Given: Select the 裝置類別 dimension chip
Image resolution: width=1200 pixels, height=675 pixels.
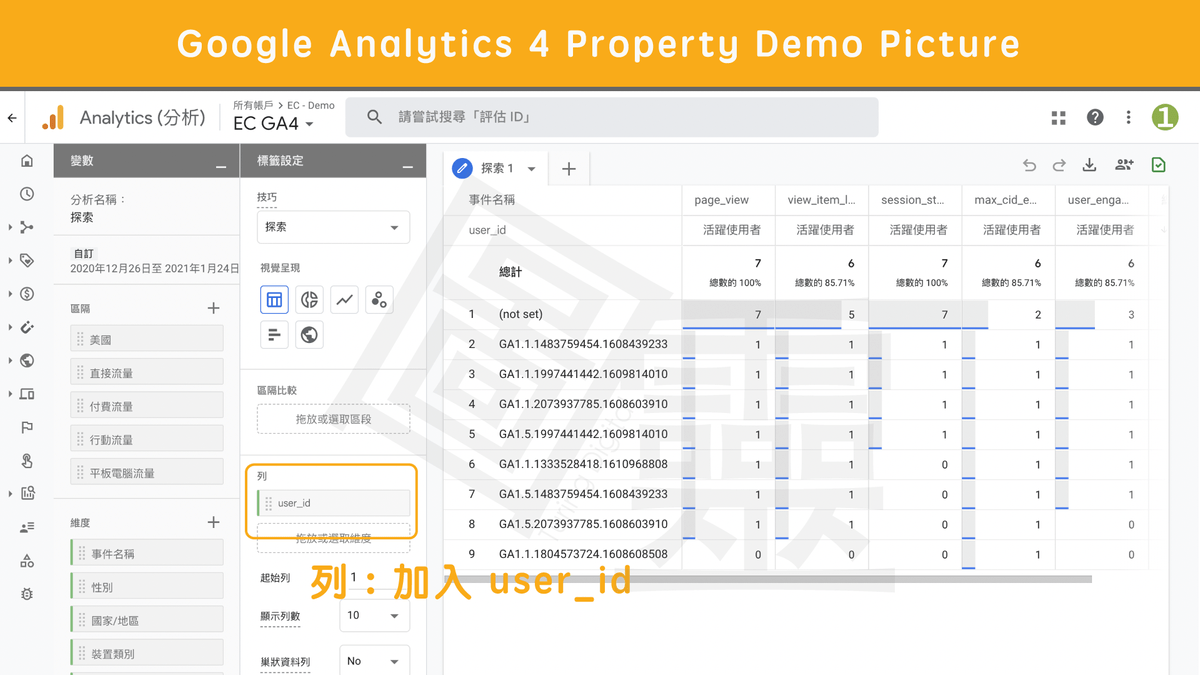Looking at the screenshot, I should coord(147,653).
